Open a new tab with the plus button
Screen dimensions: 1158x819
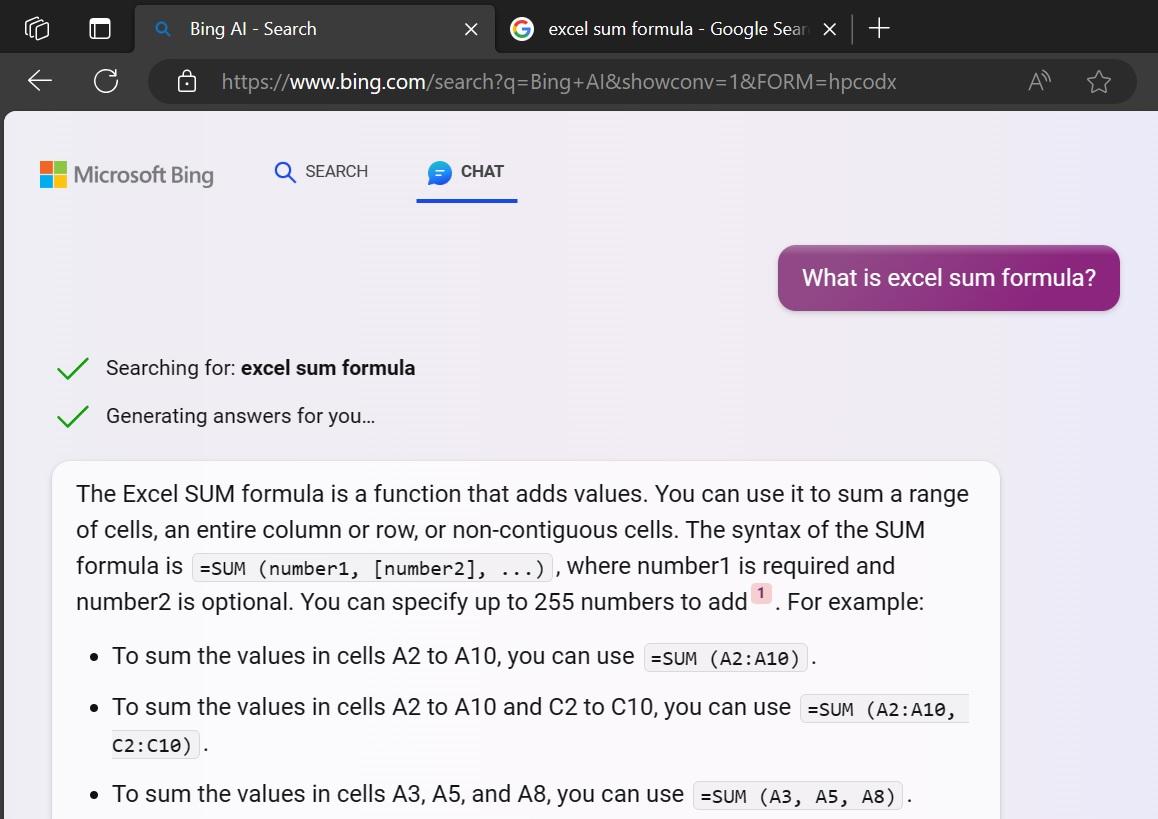879,29
